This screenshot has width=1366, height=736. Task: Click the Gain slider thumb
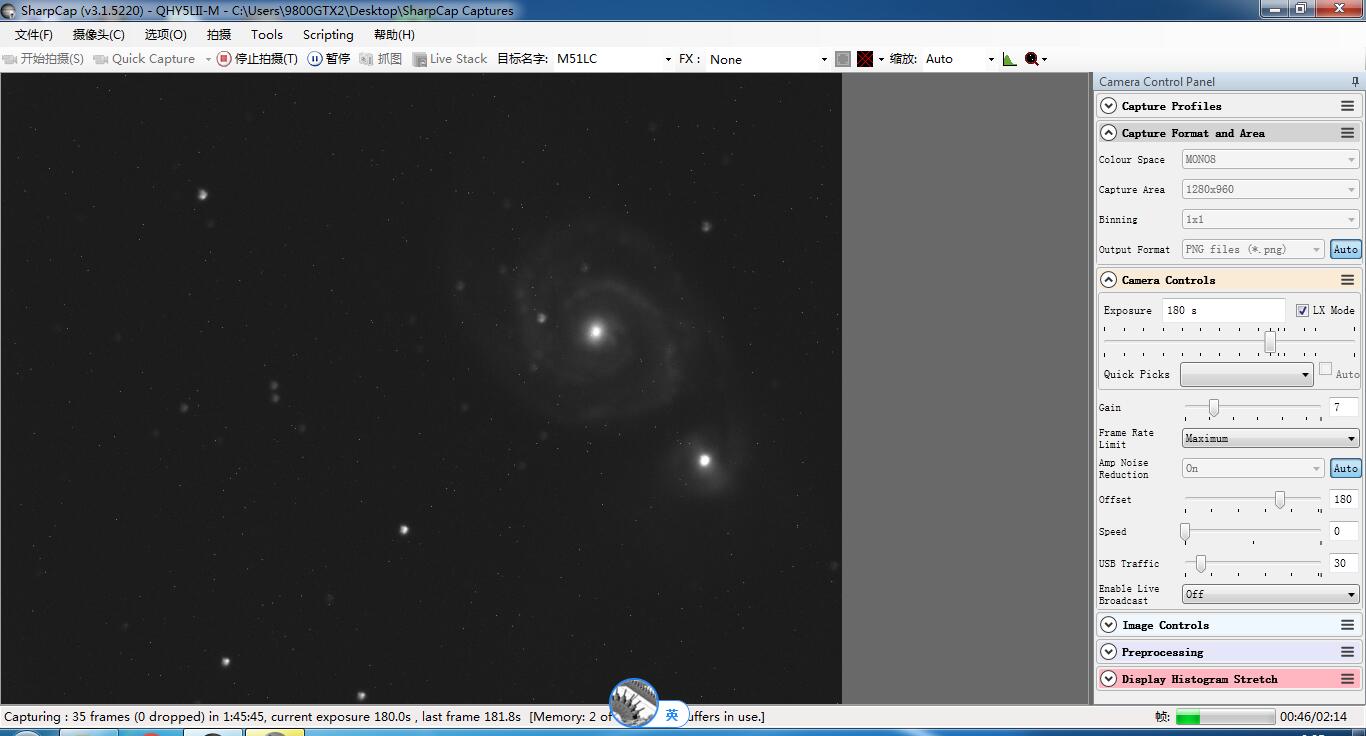(1213, 407)
